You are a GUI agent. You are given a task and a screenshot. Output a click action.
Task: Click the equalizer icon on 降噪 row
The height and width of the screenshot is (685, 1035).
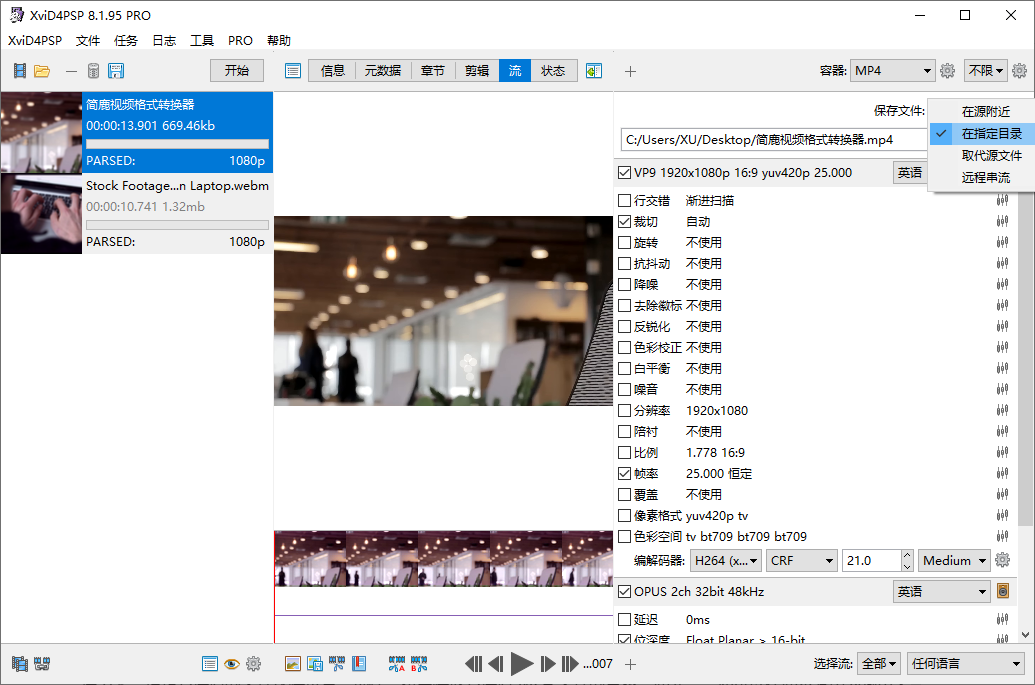tap(1002, 285)
